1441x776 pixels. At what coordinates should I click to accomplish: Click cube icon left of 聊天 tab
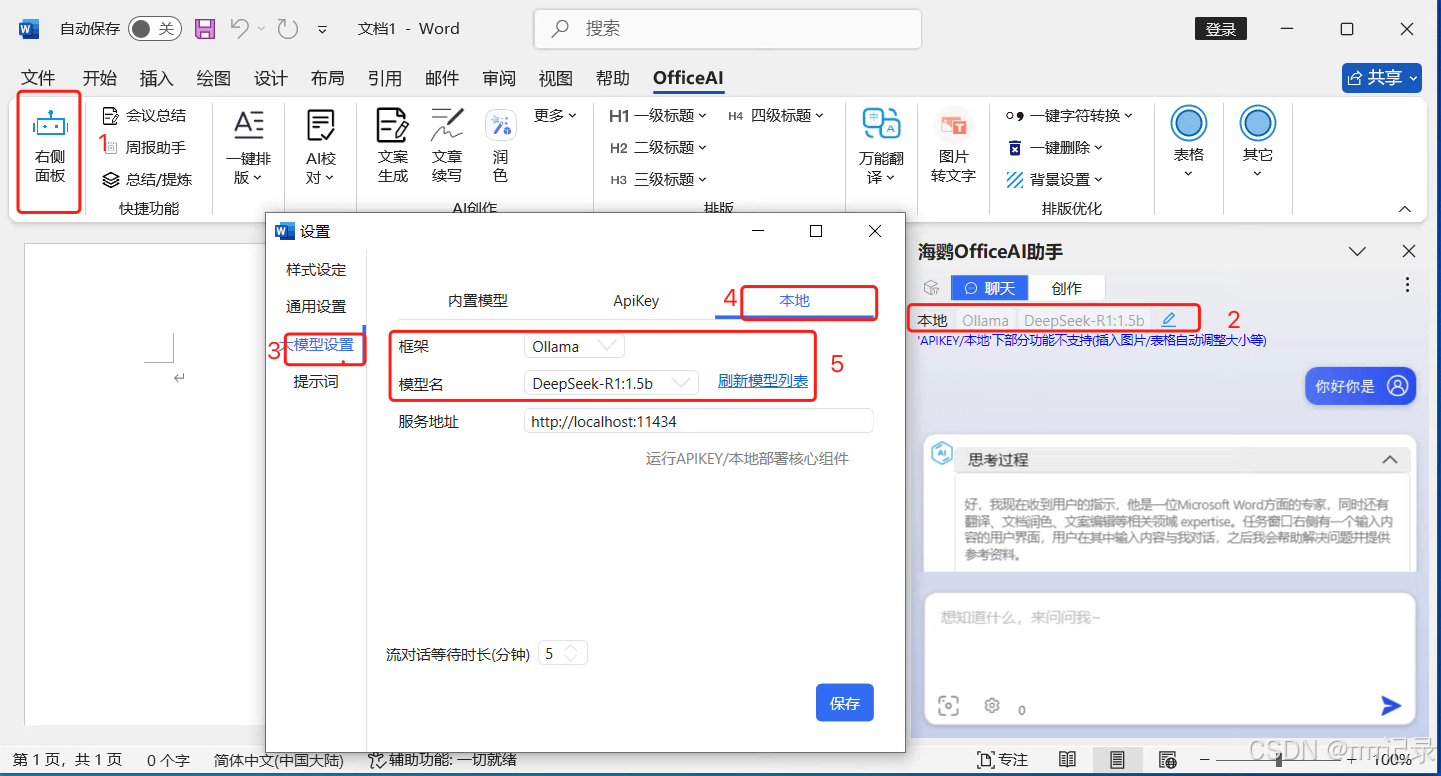tap(931, 288)
